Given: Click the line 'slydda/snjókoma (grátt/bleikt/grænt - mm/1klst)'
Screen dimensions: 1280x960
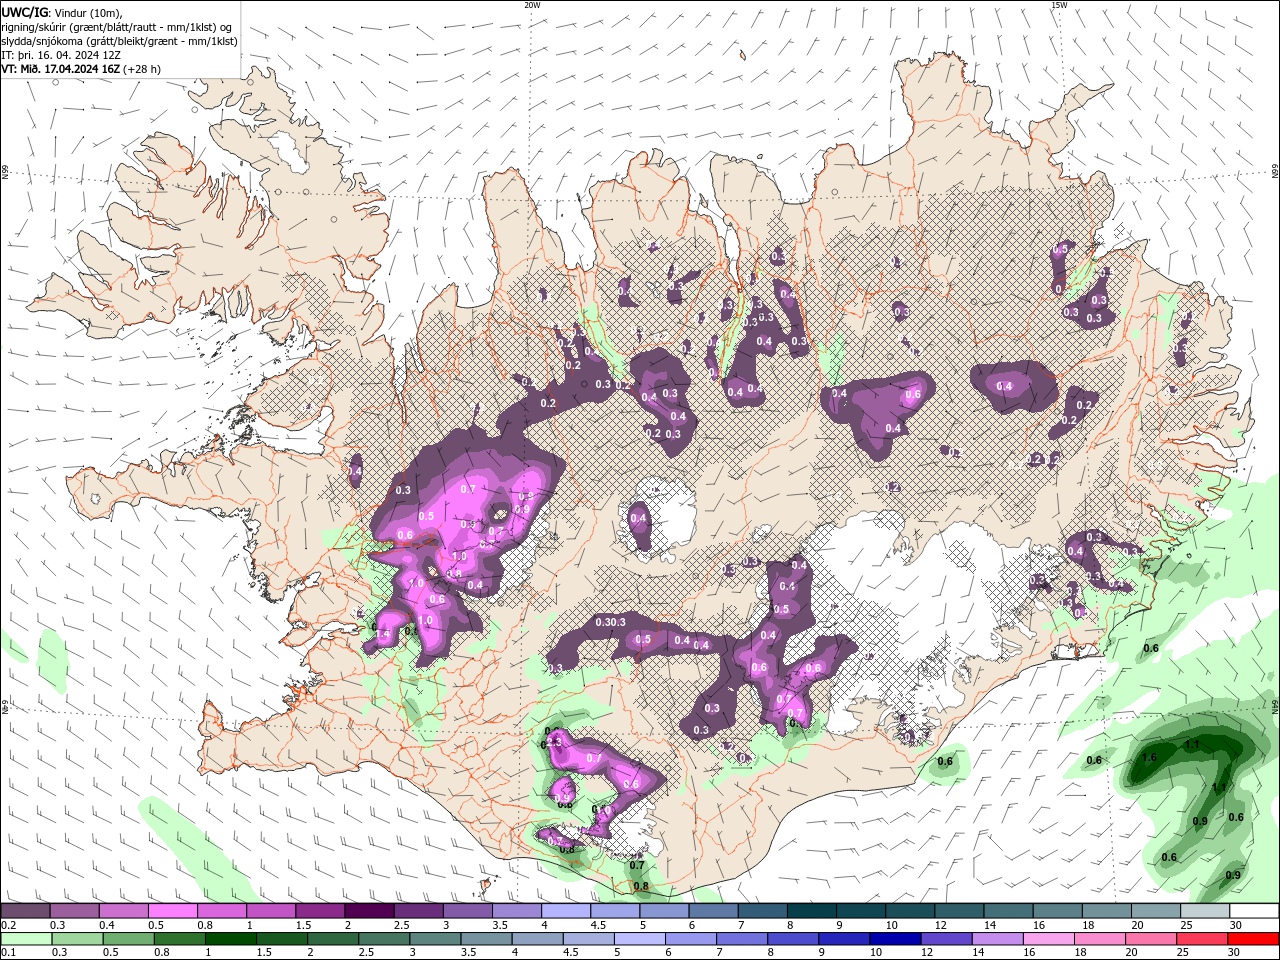Looking at the screenshot, I should (119, 41).
